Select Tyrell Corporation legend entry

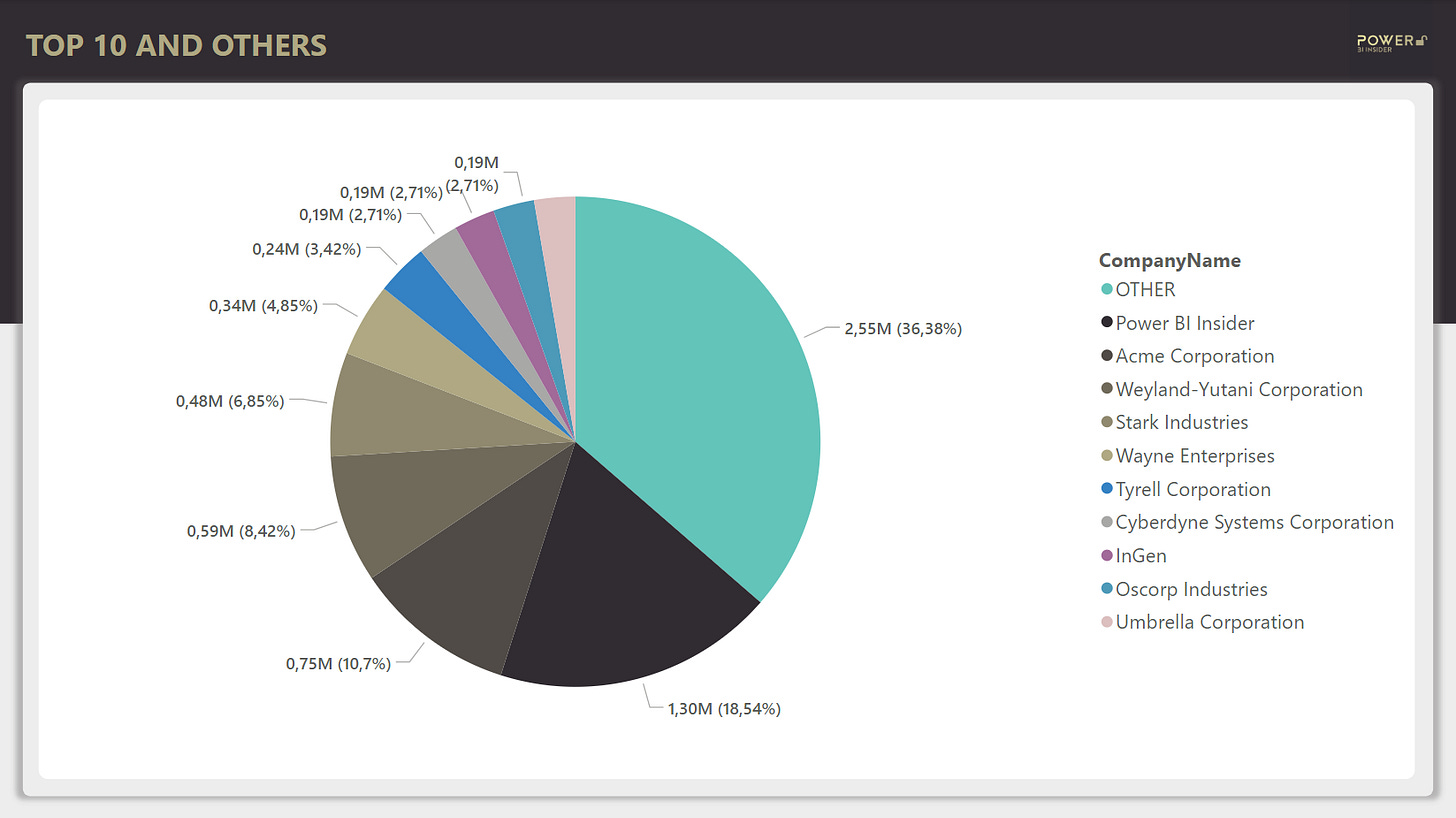click(1185, 489)
